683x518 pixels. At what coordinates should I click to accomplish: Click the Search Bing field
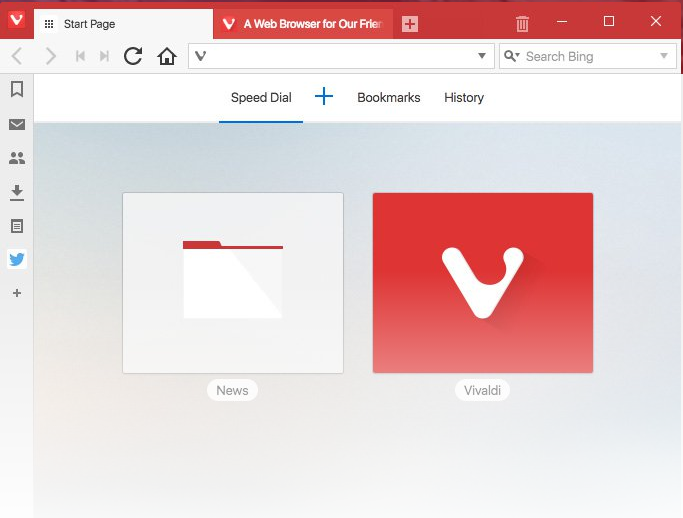(x=588, y=56)
